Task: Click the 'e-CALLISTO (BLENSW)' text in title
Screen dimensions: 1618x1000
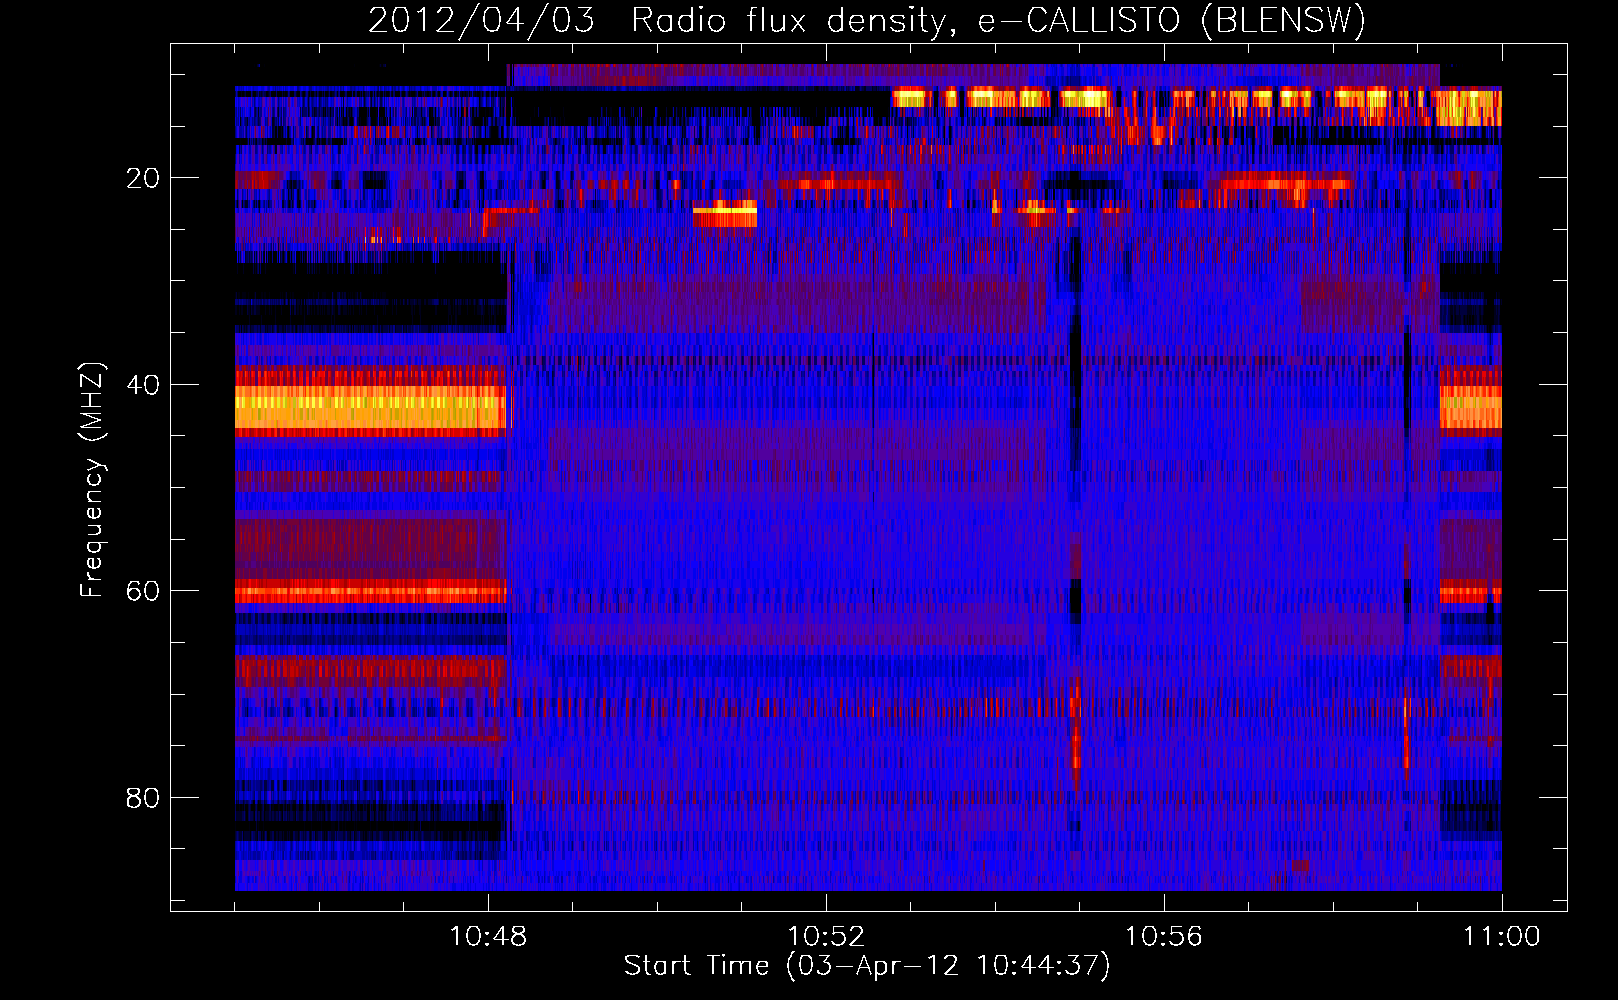Action: coord(1172,21)
